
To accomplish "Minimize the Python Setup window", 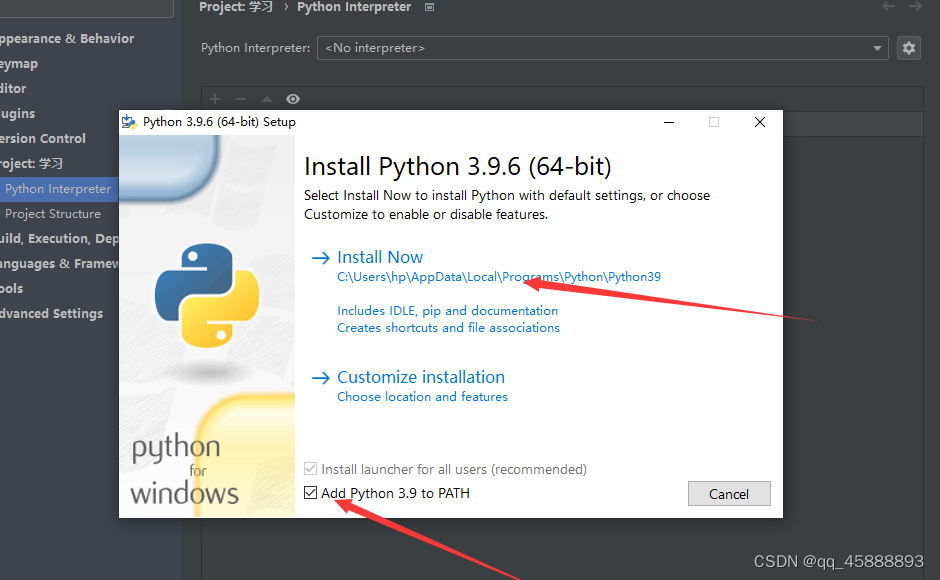I will (x=669, y=122).
